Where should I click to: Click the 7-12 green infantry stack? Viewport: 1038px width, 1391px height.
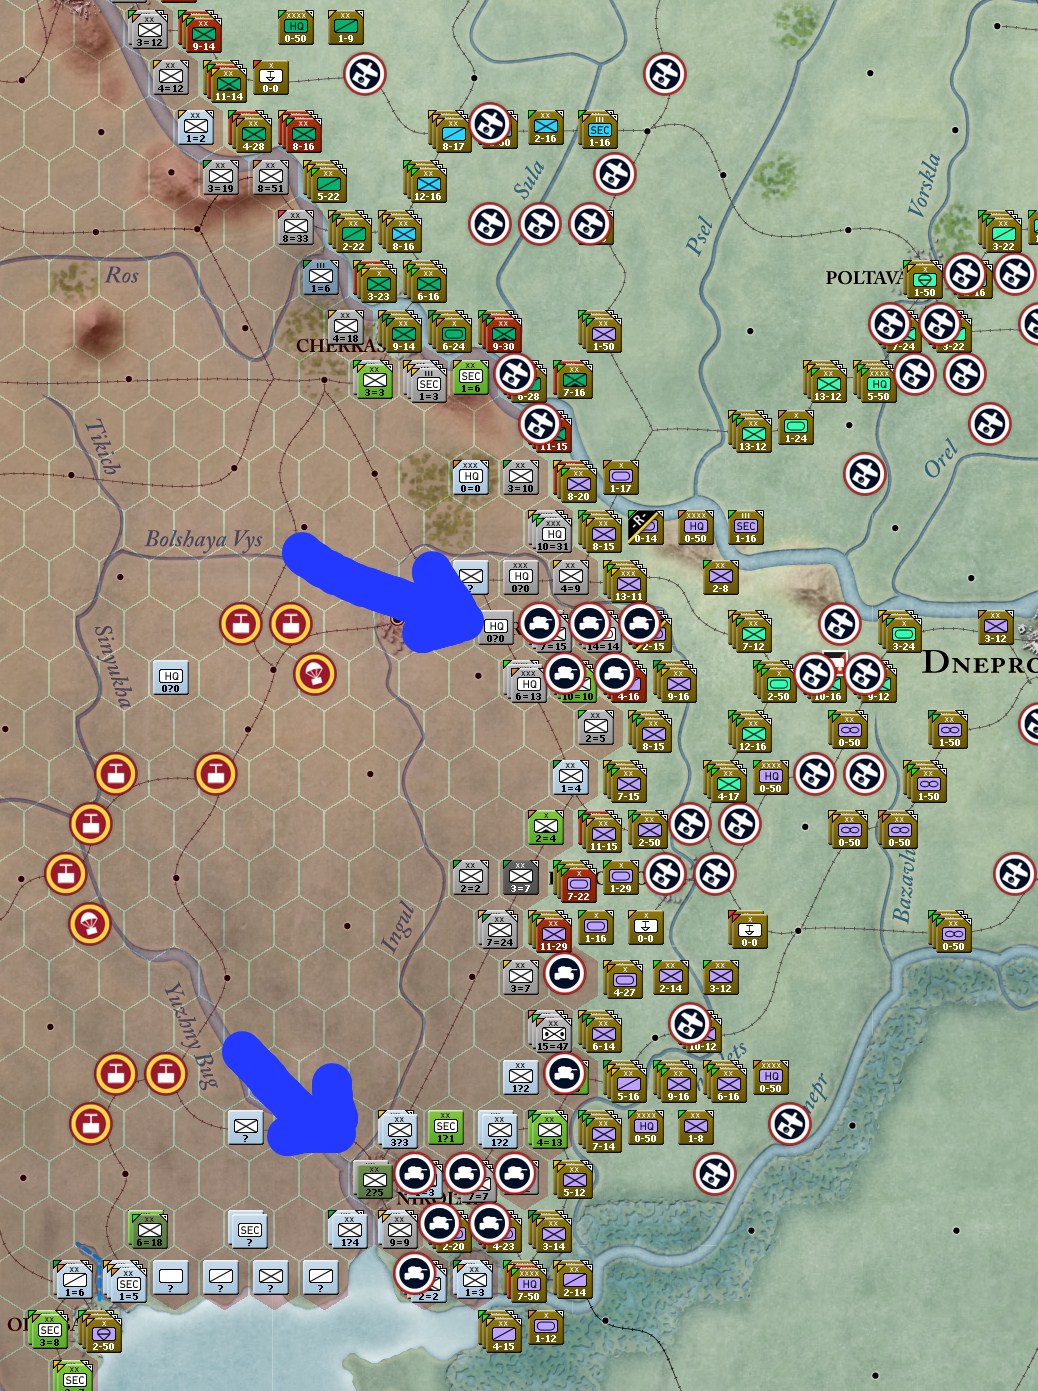tap(752, 633)
